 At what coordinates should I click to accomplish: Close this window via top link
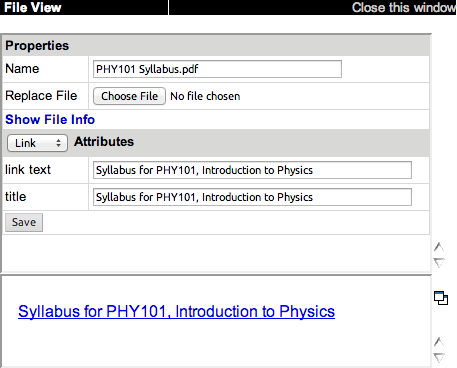[x=404, y=7]
